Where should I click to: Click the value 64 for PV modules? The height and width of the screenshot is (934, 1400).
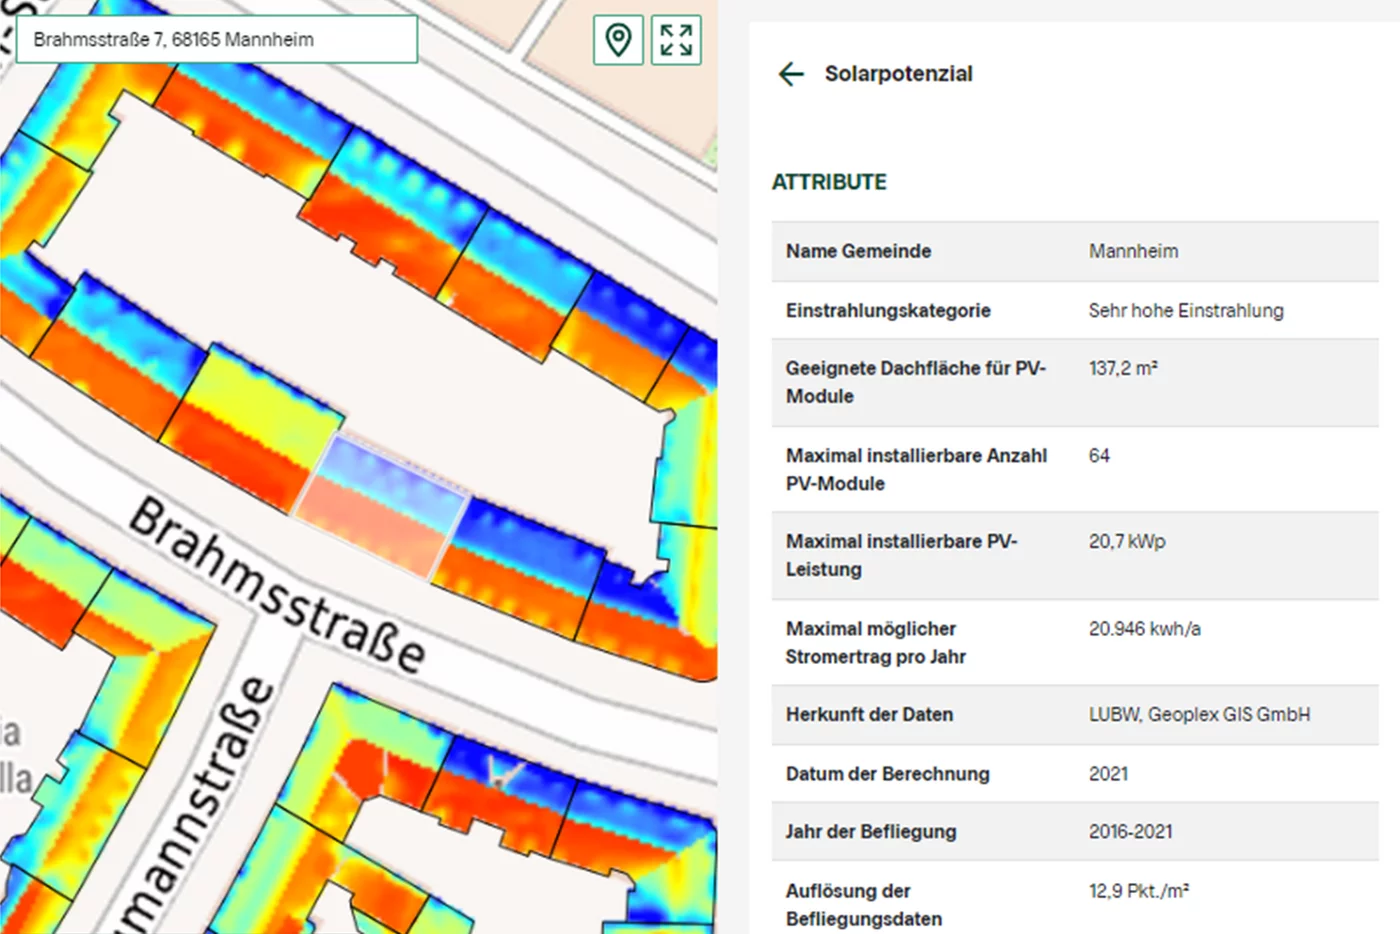coord(1099,456)
